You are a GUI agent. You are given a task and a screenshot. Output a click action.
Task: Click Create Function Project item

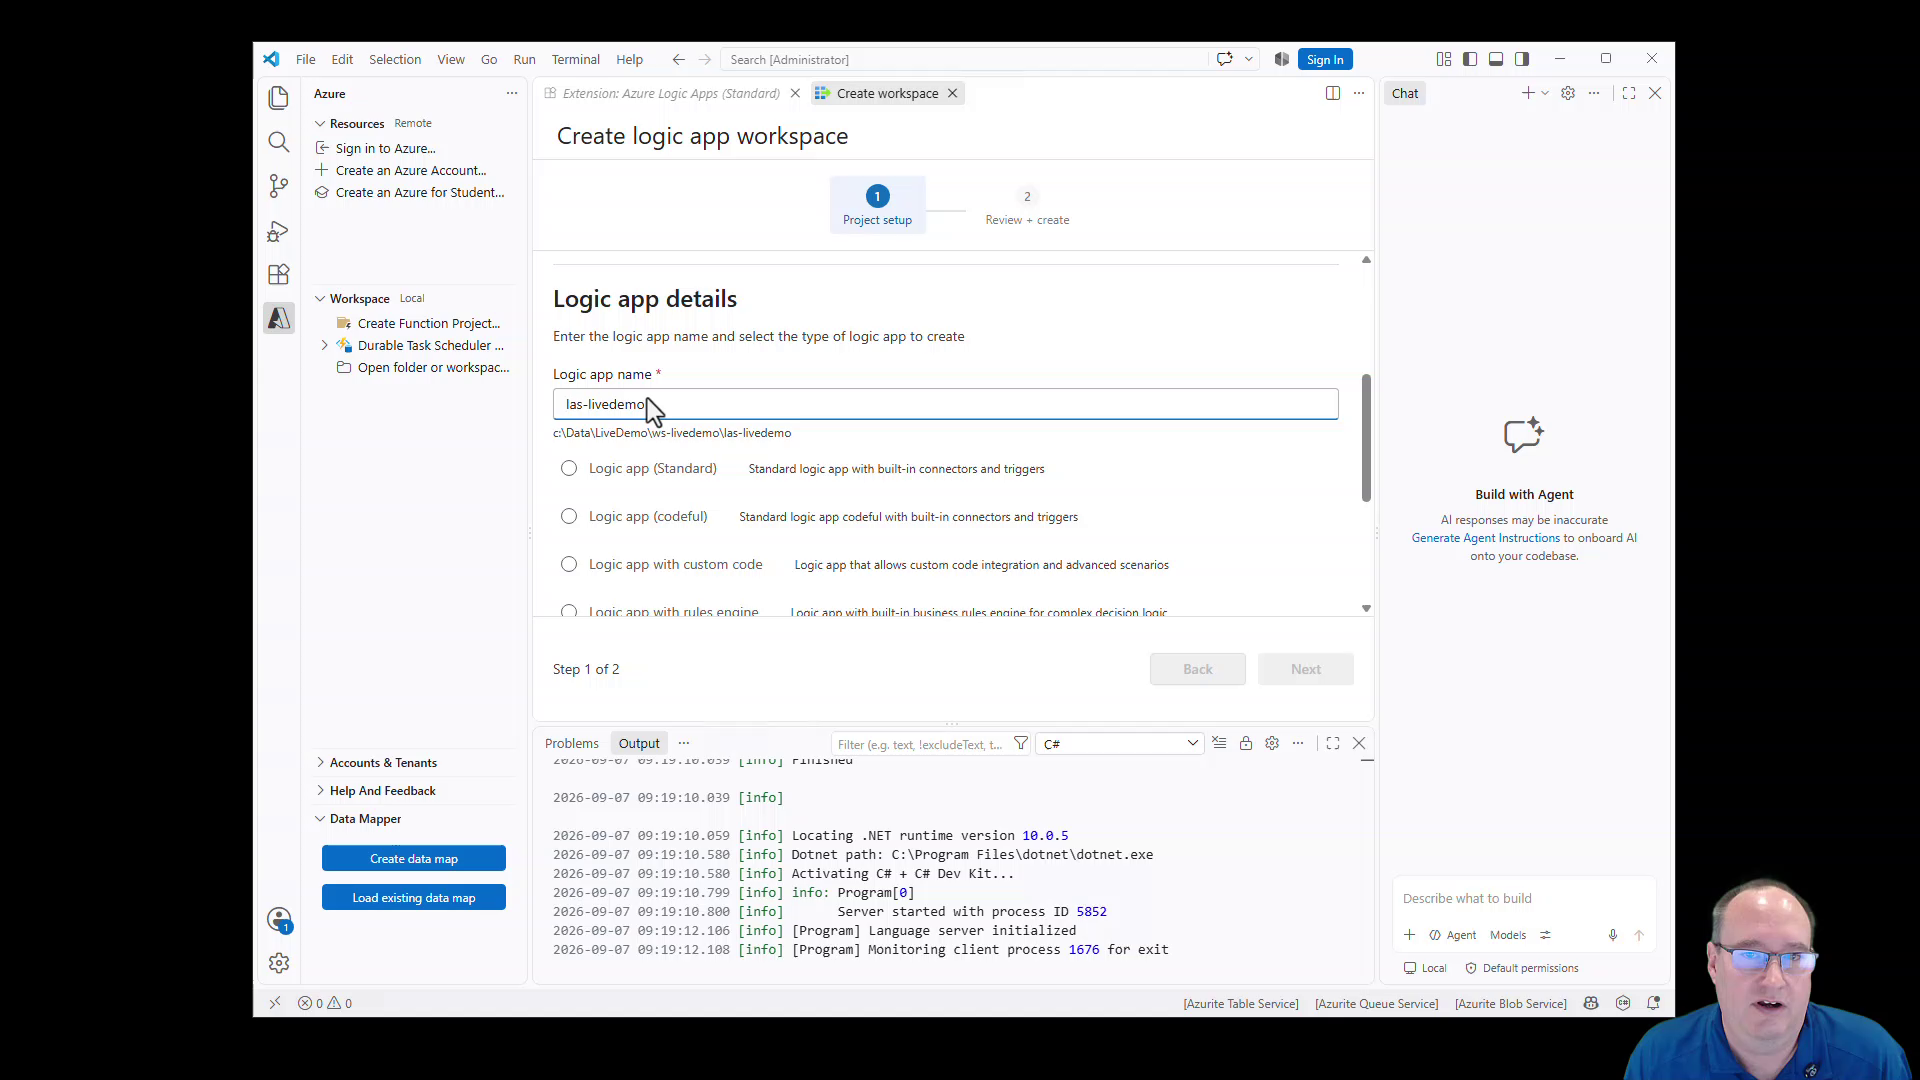[x=429, y=323]
